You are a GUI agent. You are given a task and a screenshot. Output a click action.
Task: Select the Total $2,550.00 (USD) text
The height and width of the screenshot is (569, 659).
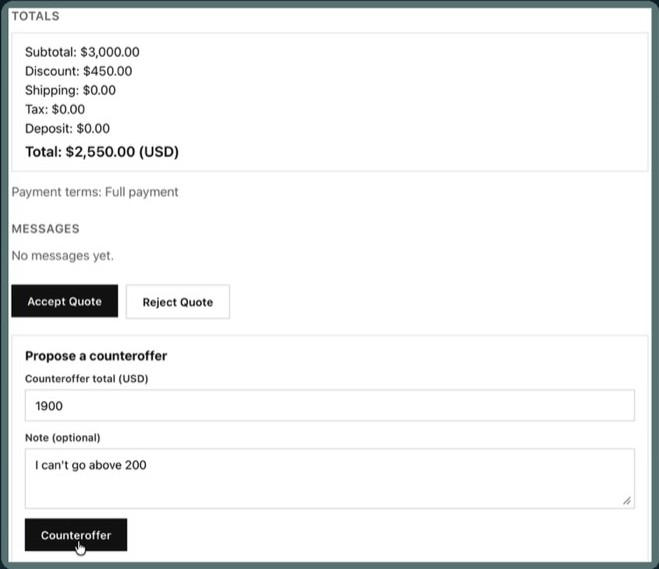click(x=102, y=152)
